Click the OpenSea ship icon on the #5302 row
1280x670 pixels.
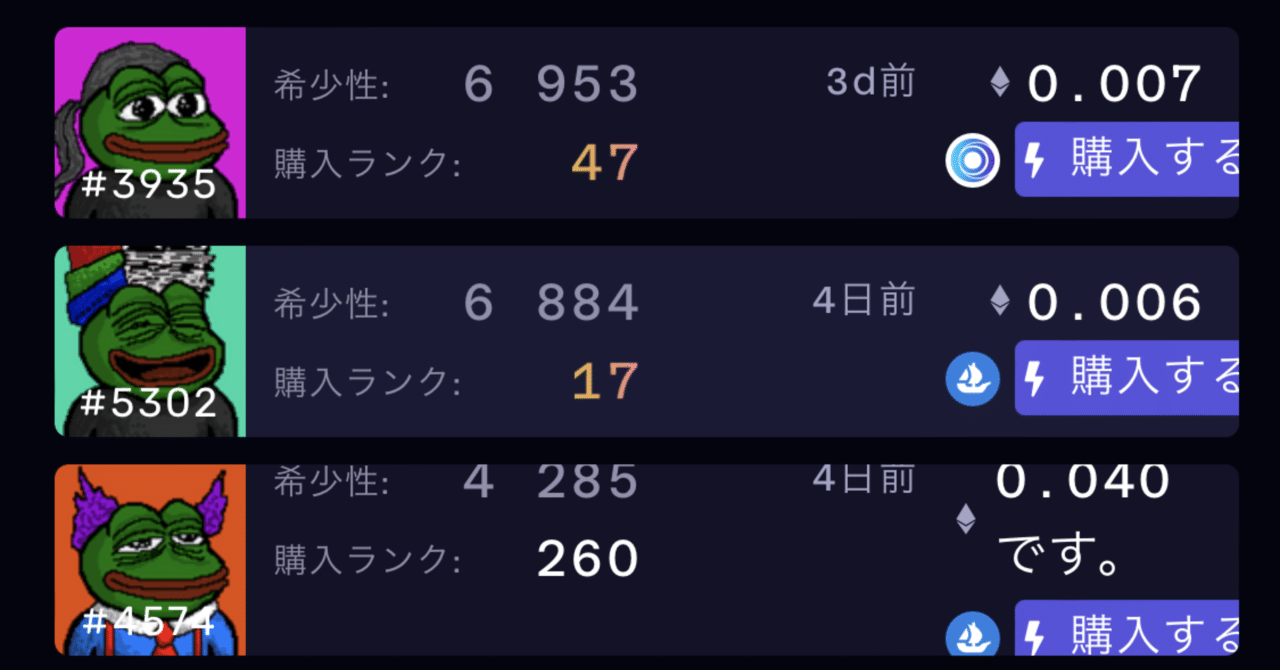click(x=971, y=380)
